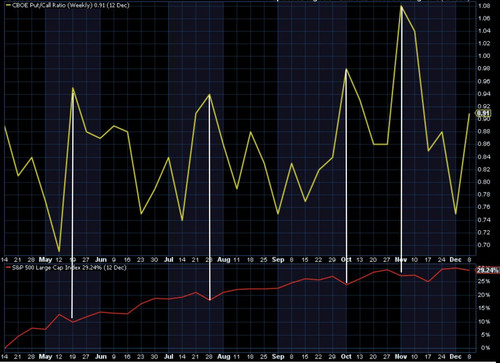The image size is (500, 363).
Task: Click the 25% label on the S&P axis
Action: pyautogui.click(x=483, y=282)
